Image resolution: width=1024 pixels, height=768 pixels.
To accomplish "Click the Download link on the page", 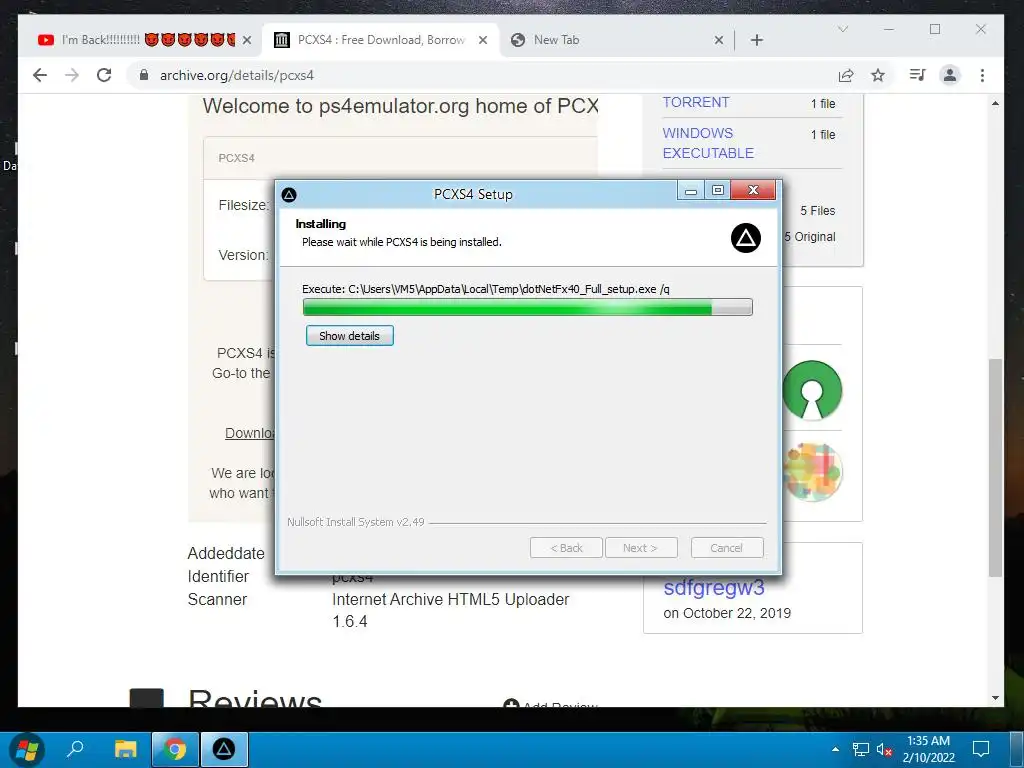I will point(249,433).
